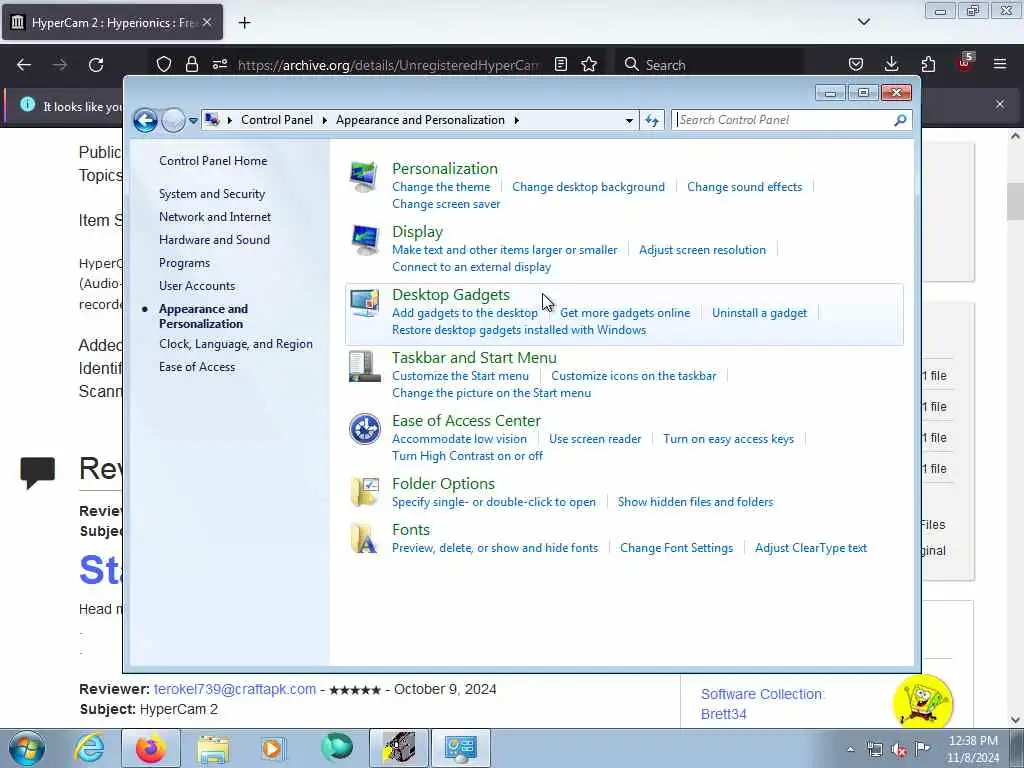Open Firefox hamburger application menu

(x=1000, y=64)
